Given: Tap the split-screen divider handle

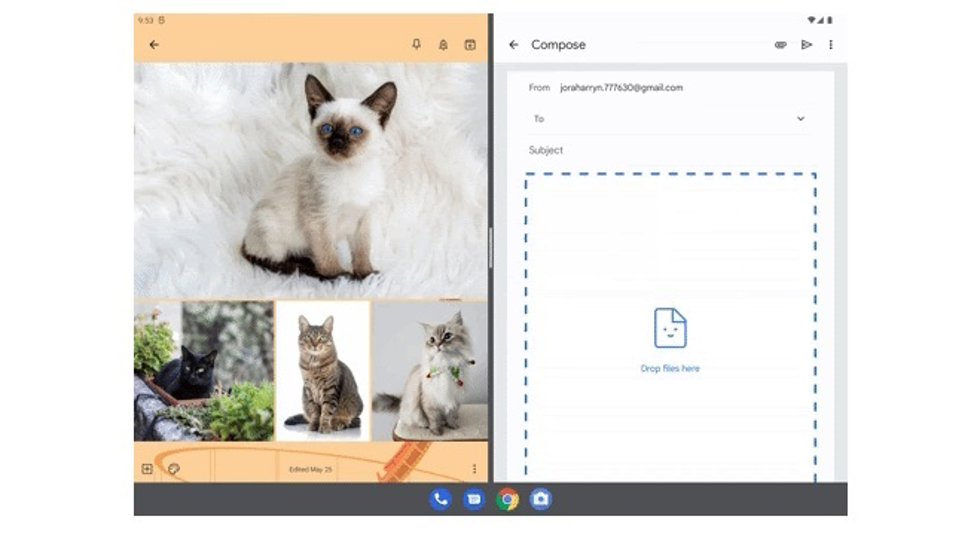Looking at the screenshot, I should 491,248.
